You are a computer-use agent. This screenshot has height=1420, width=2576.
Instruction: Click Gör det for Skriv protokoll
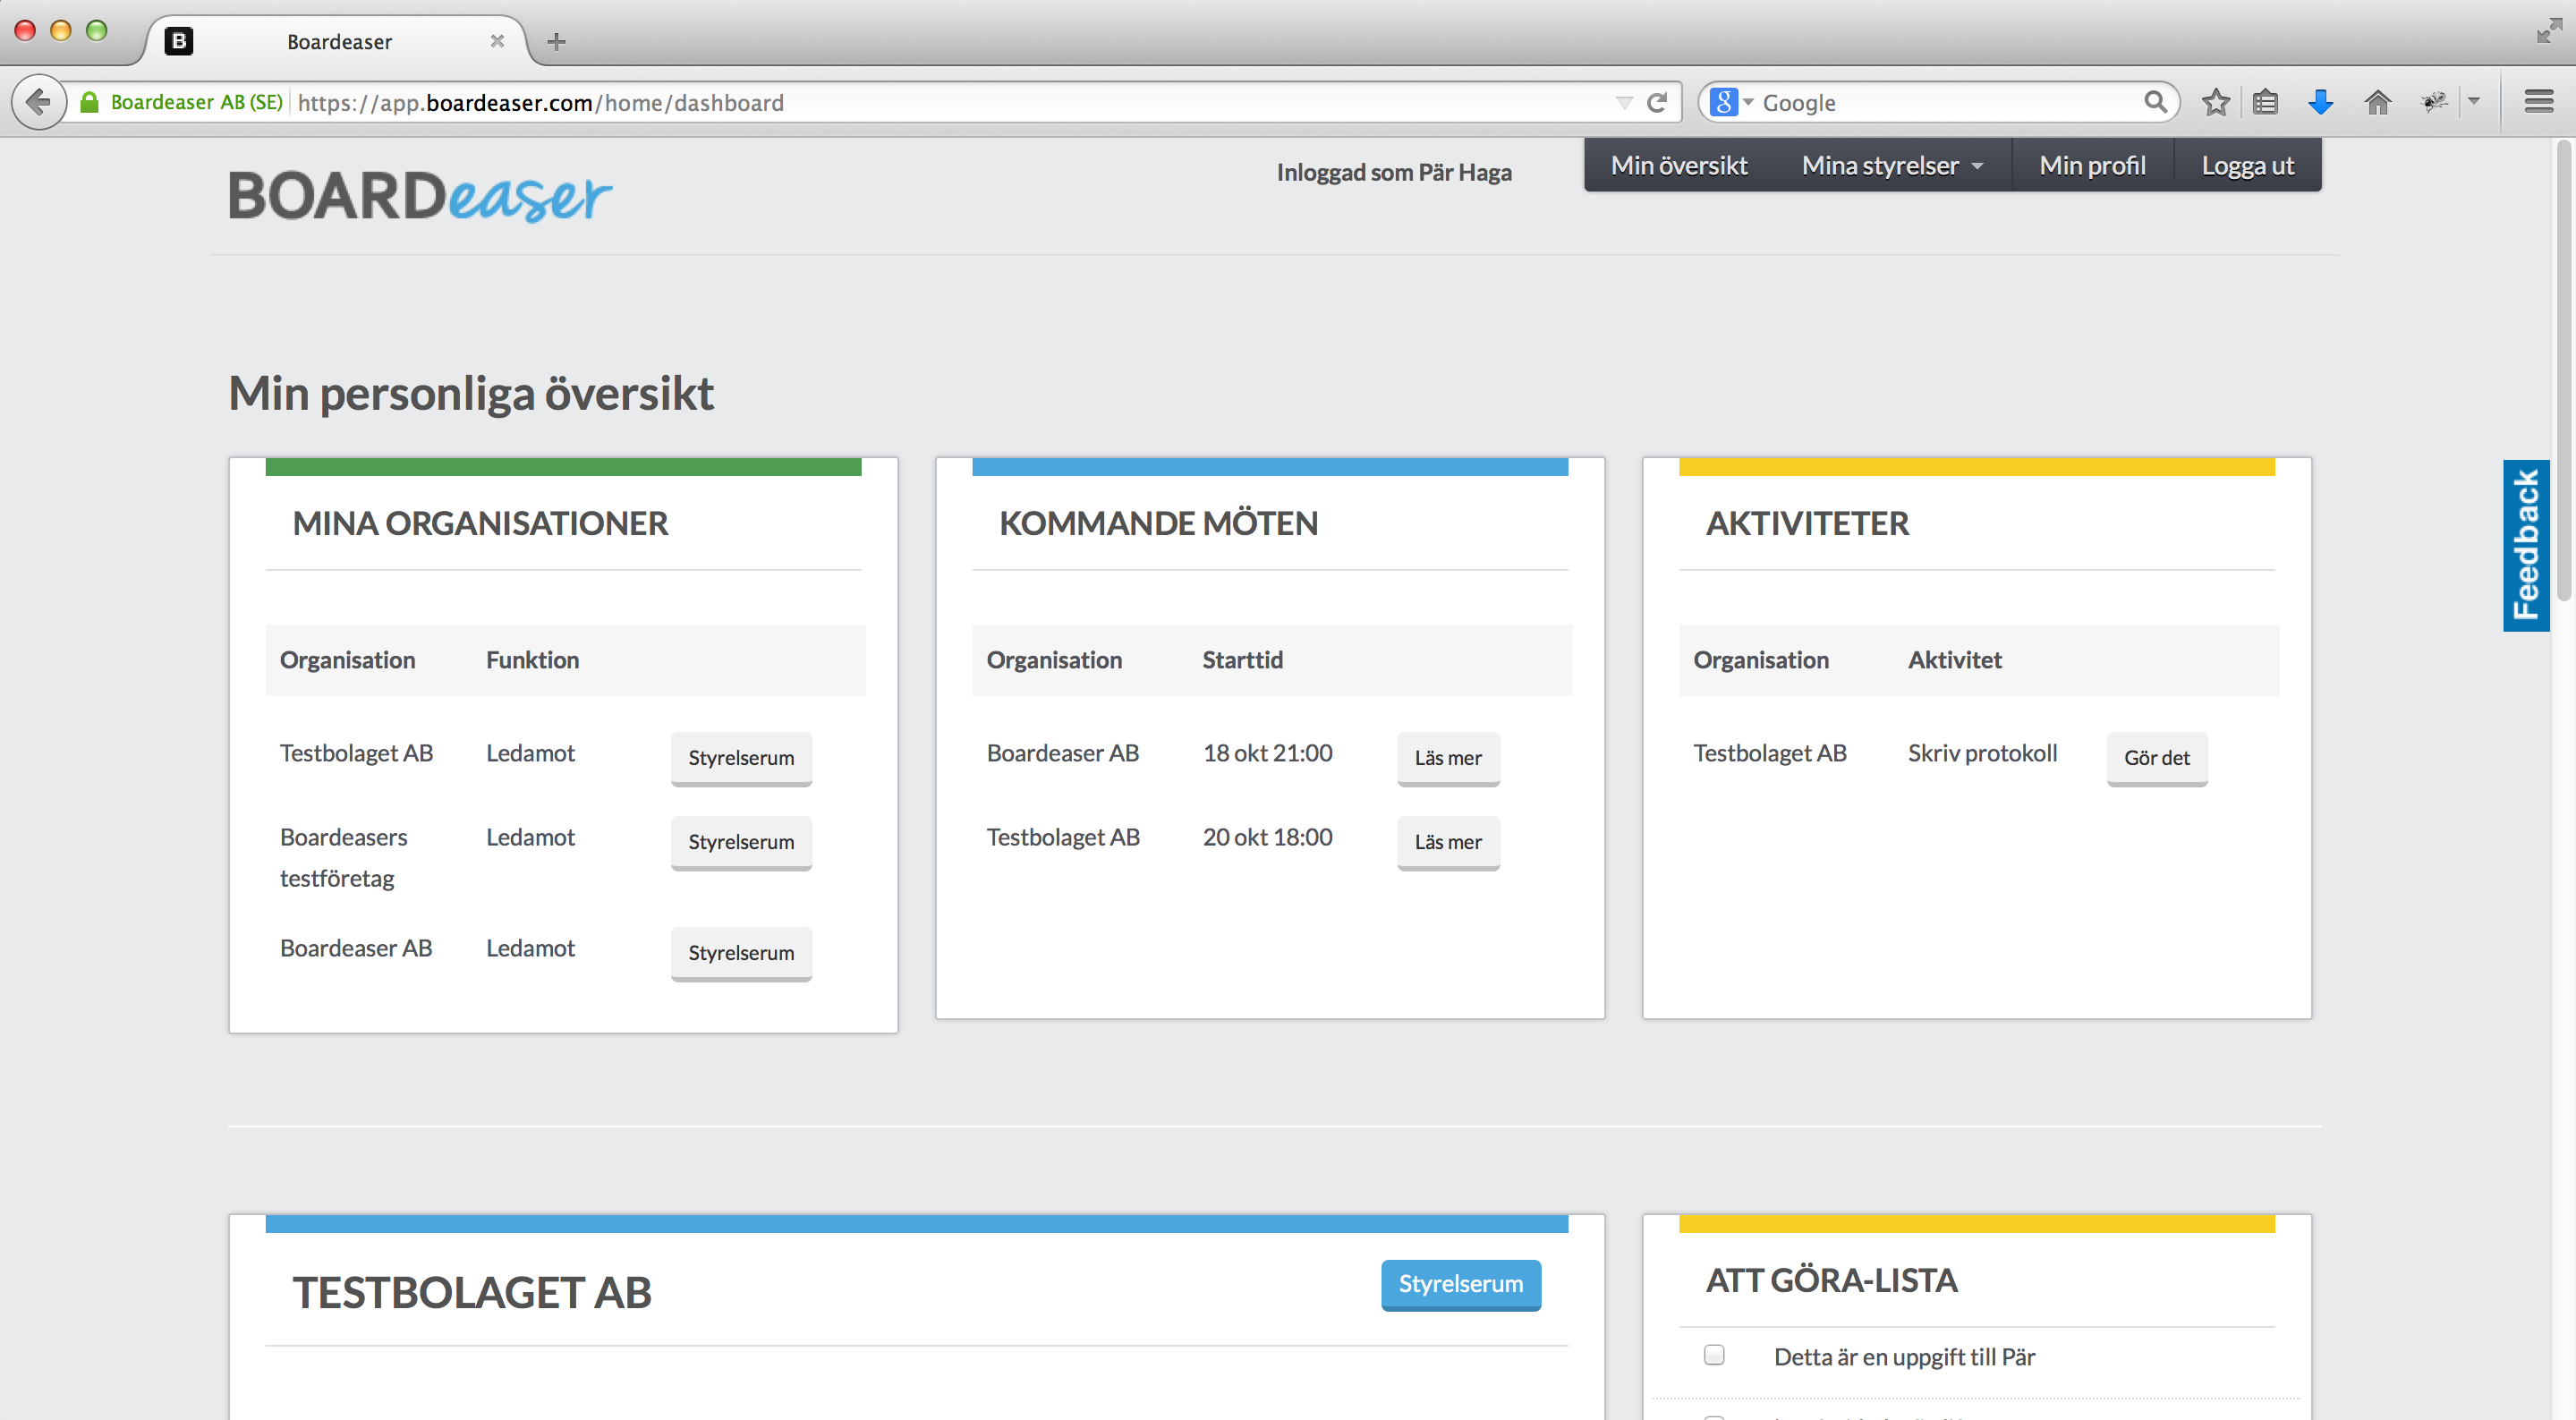(2157, 758)
